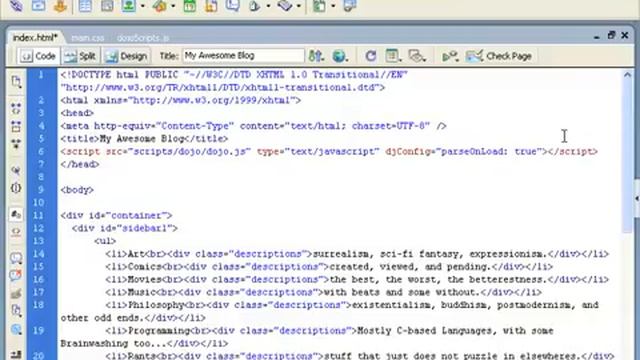Open the Images dropdown arrow

click(x=142, y=6)
